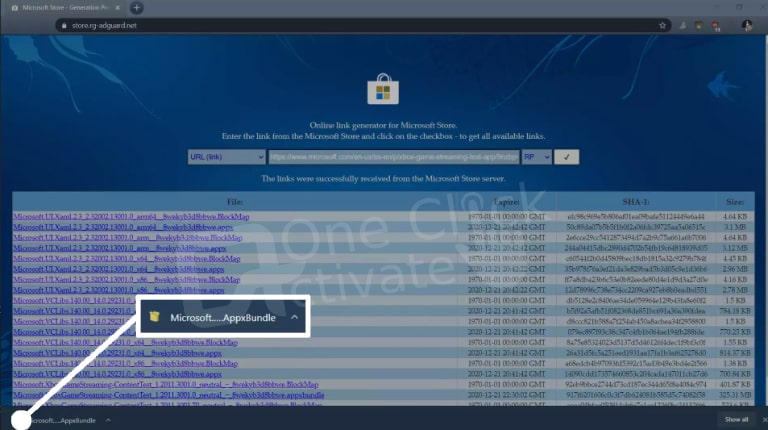
Task: Download VCLibs x64 BlockMap file link
Action: point(125,343)
